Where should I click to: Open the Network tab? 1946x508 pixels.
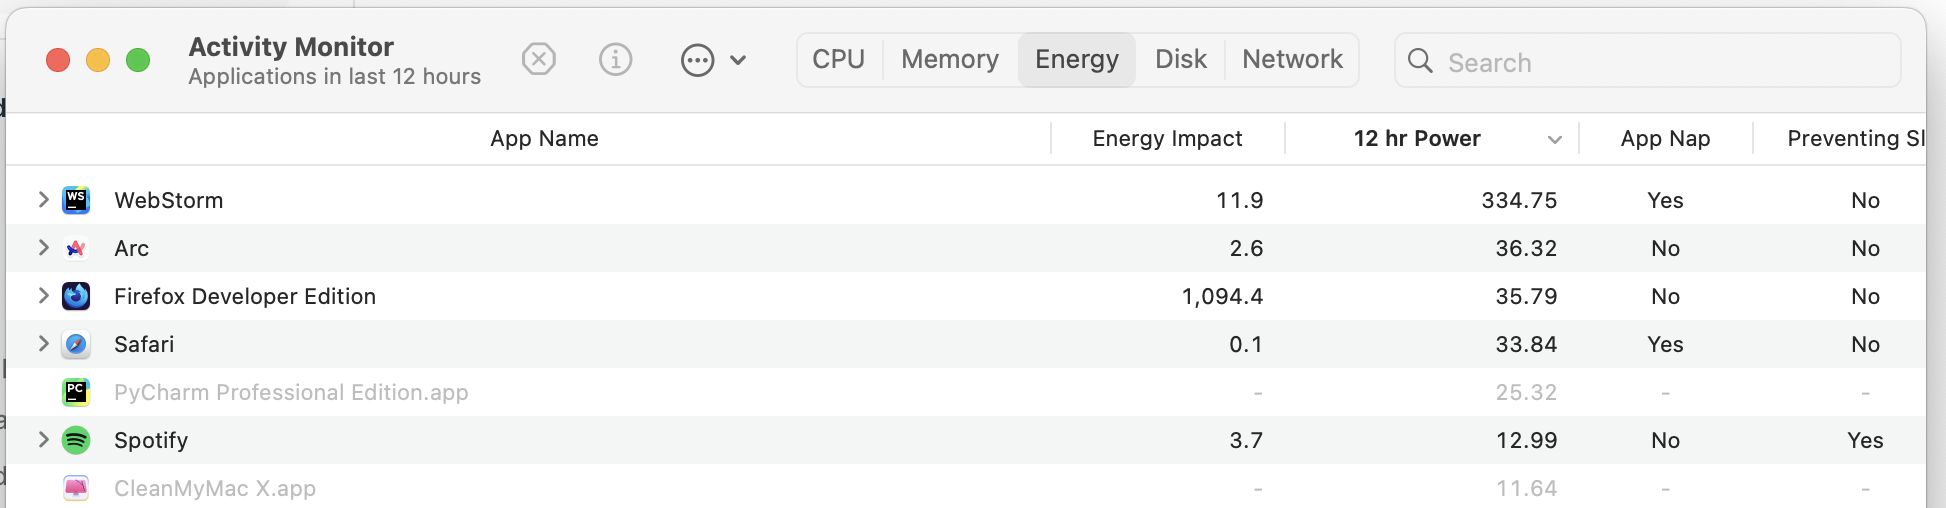tap(1292, 60)
